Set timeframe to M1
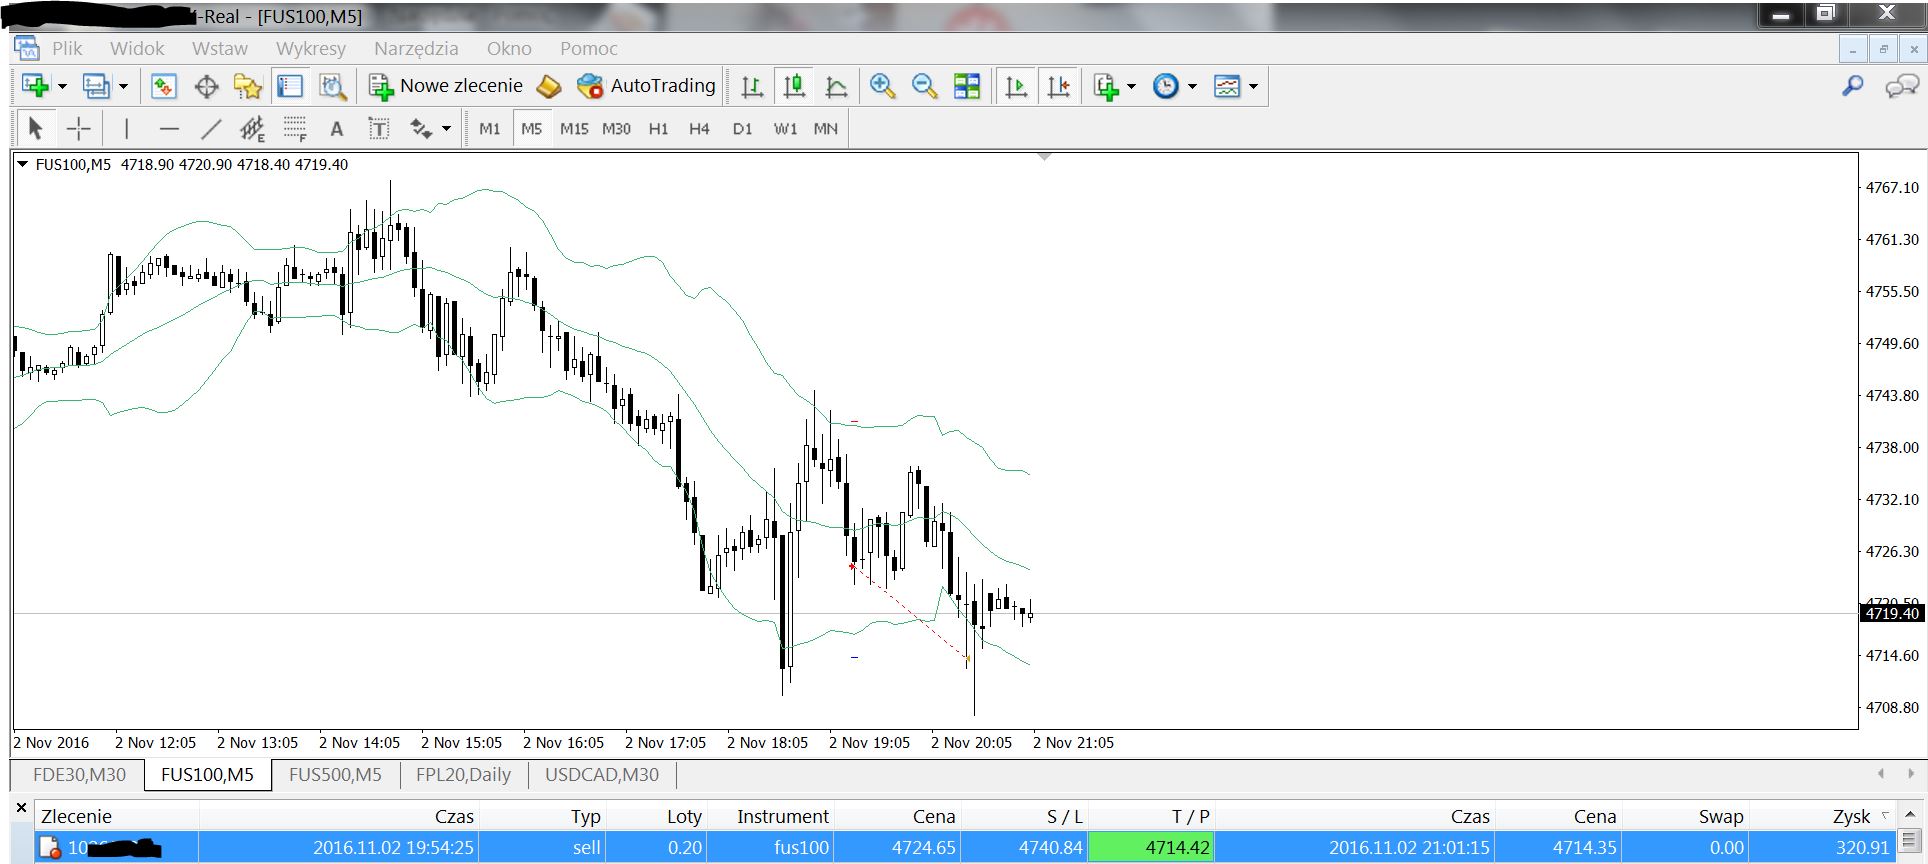This screenshot has height=864, width=1928. [x=489, y=128]
